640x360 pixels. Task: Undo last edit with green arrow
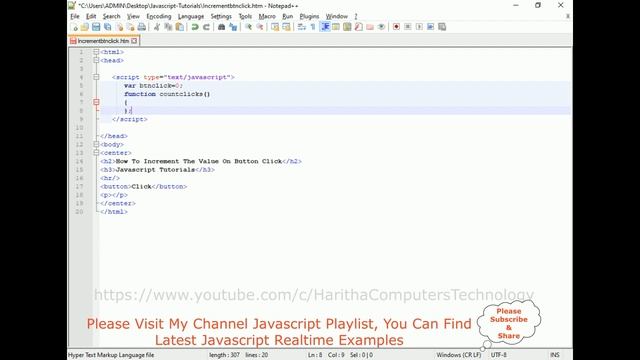point(195,27)
